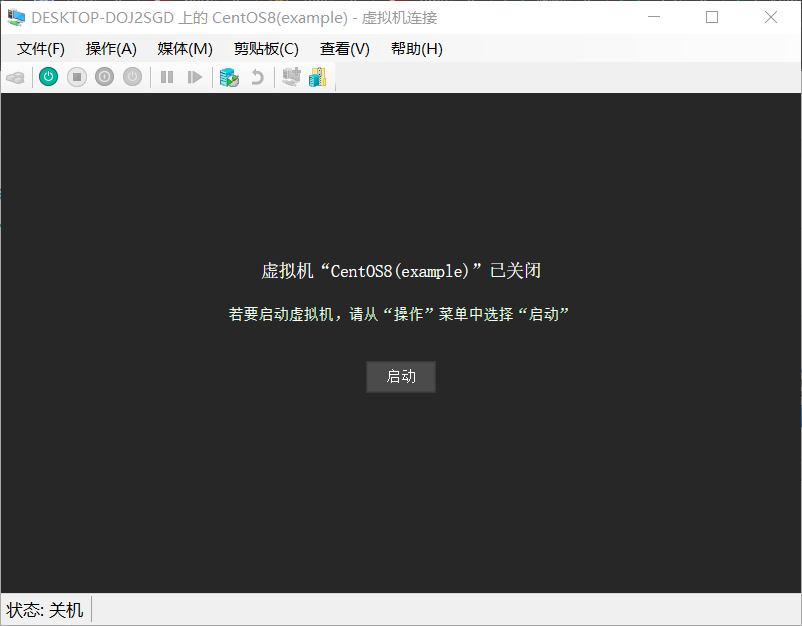This screenshot has height=626, width=802.
Task: Open the 文件(F) menu
Action: (41, 49)
